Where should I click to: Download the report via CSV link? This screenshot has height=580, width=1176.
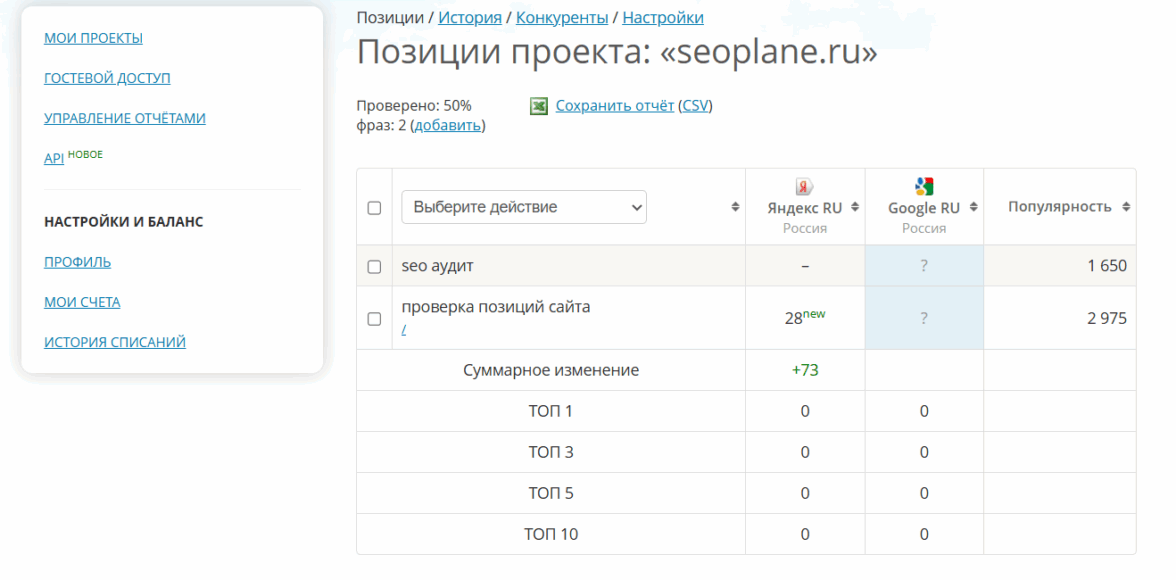tap(695, 106)
